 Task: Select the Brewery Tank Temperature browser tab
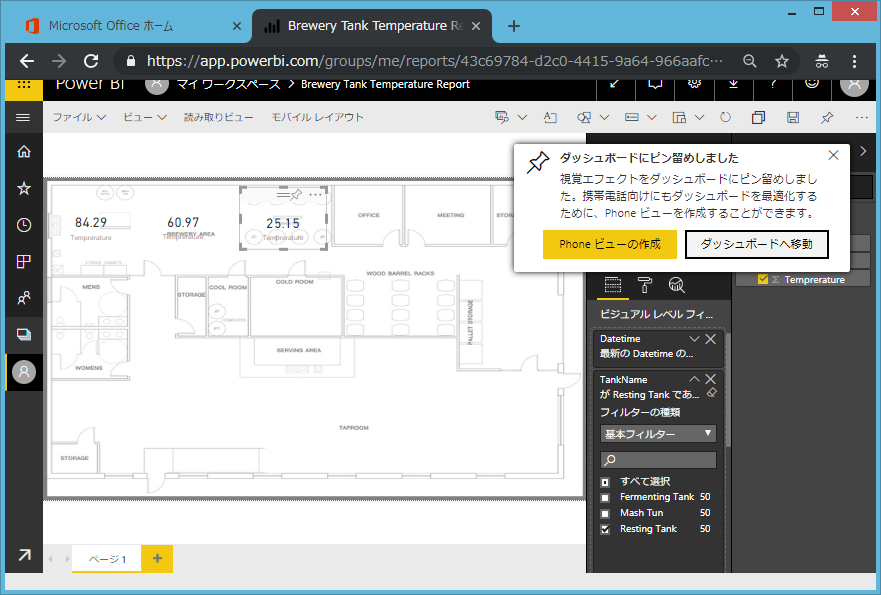372,26
